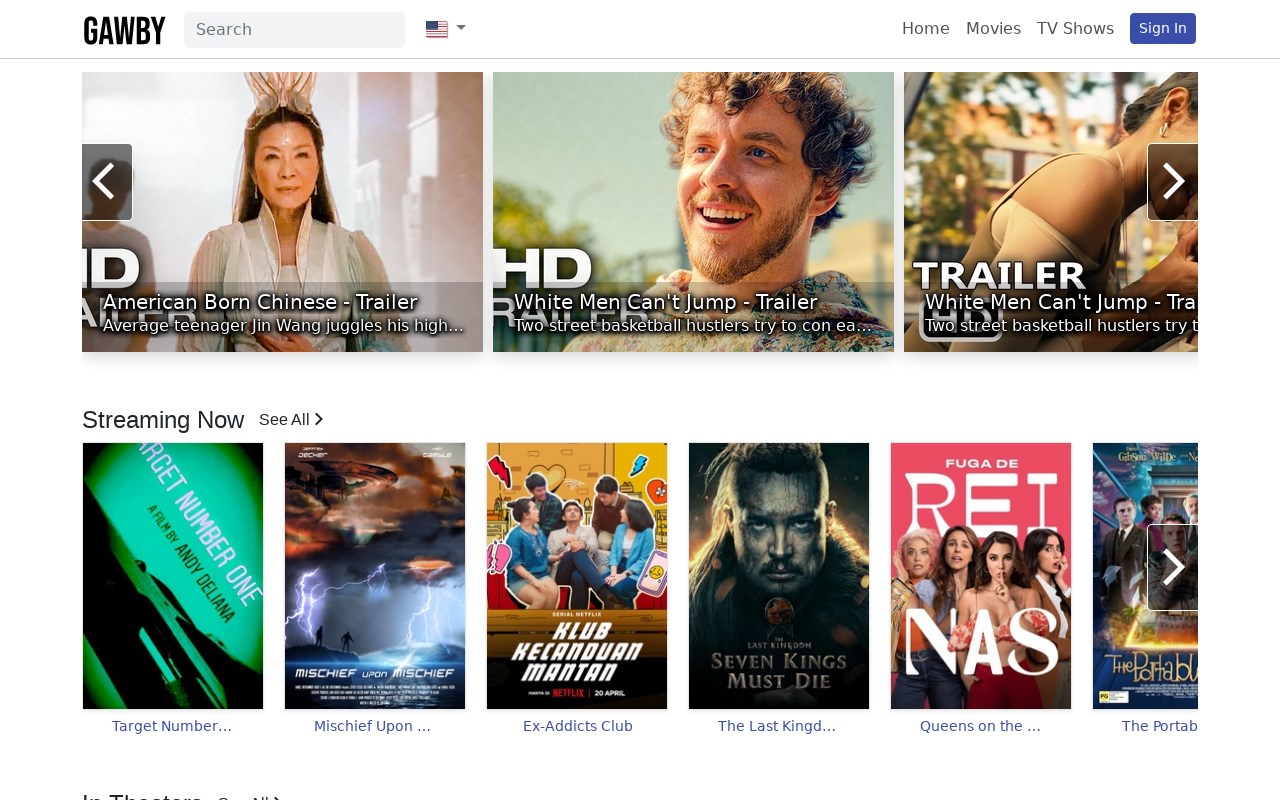Click the 'Two street basketball hustlers try to con' description
Image resolution: width=1280 pixels, height=800 pixels.
693,326
